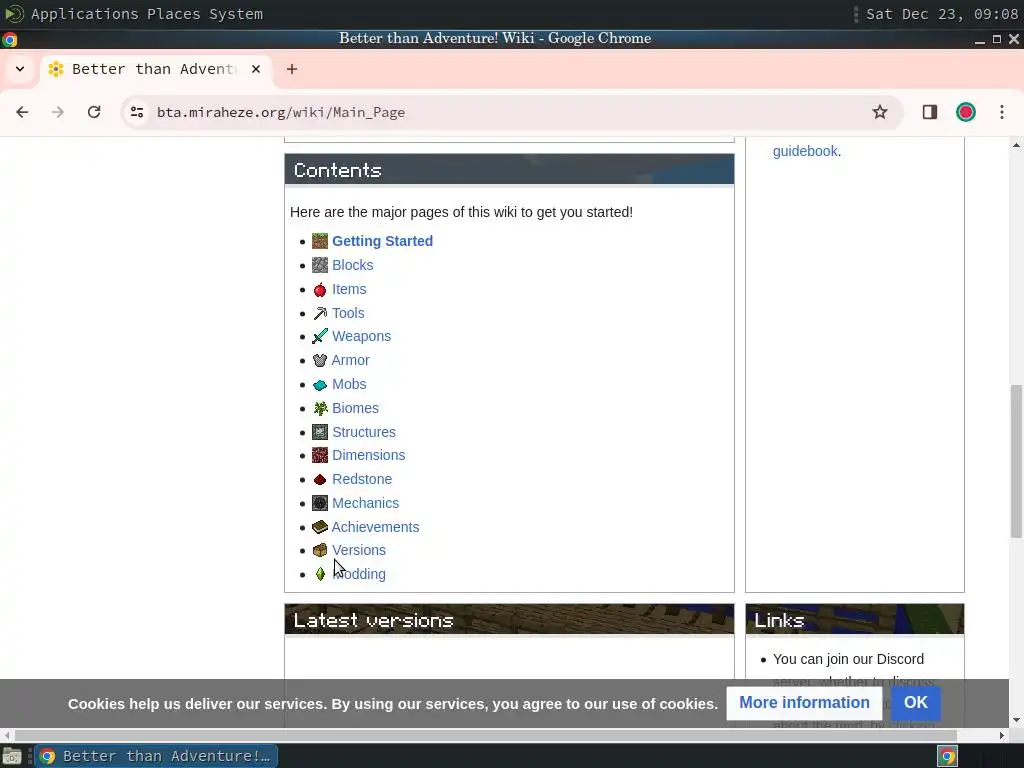Open the Tools page link

(348, 313)
